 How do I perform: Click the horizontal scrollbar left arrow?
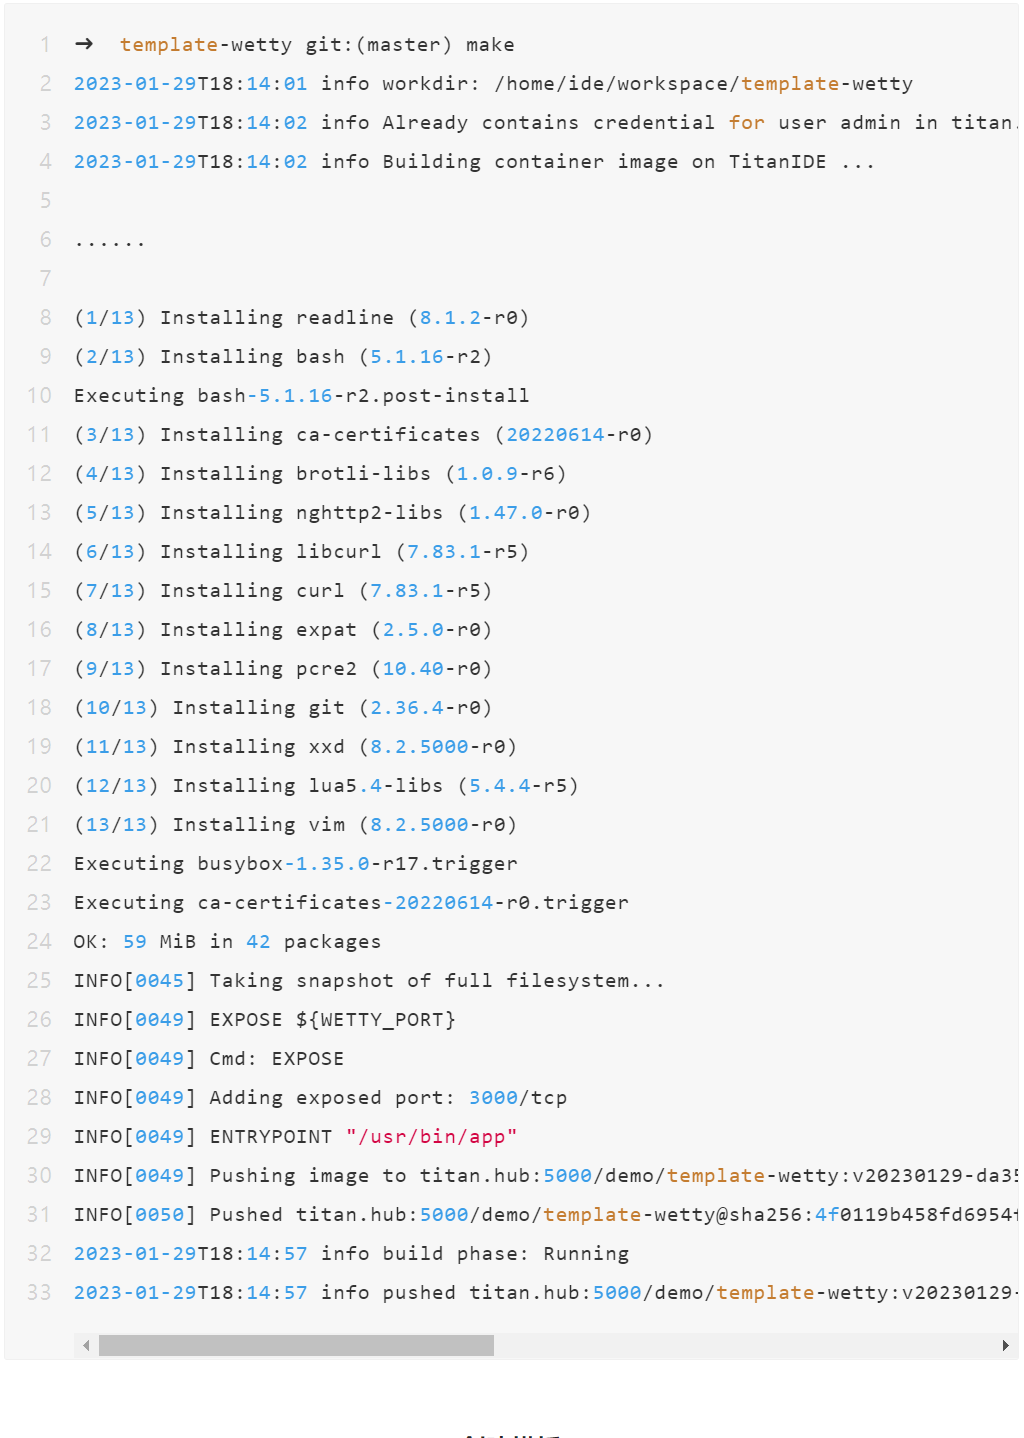click(x=86, y=1346)
